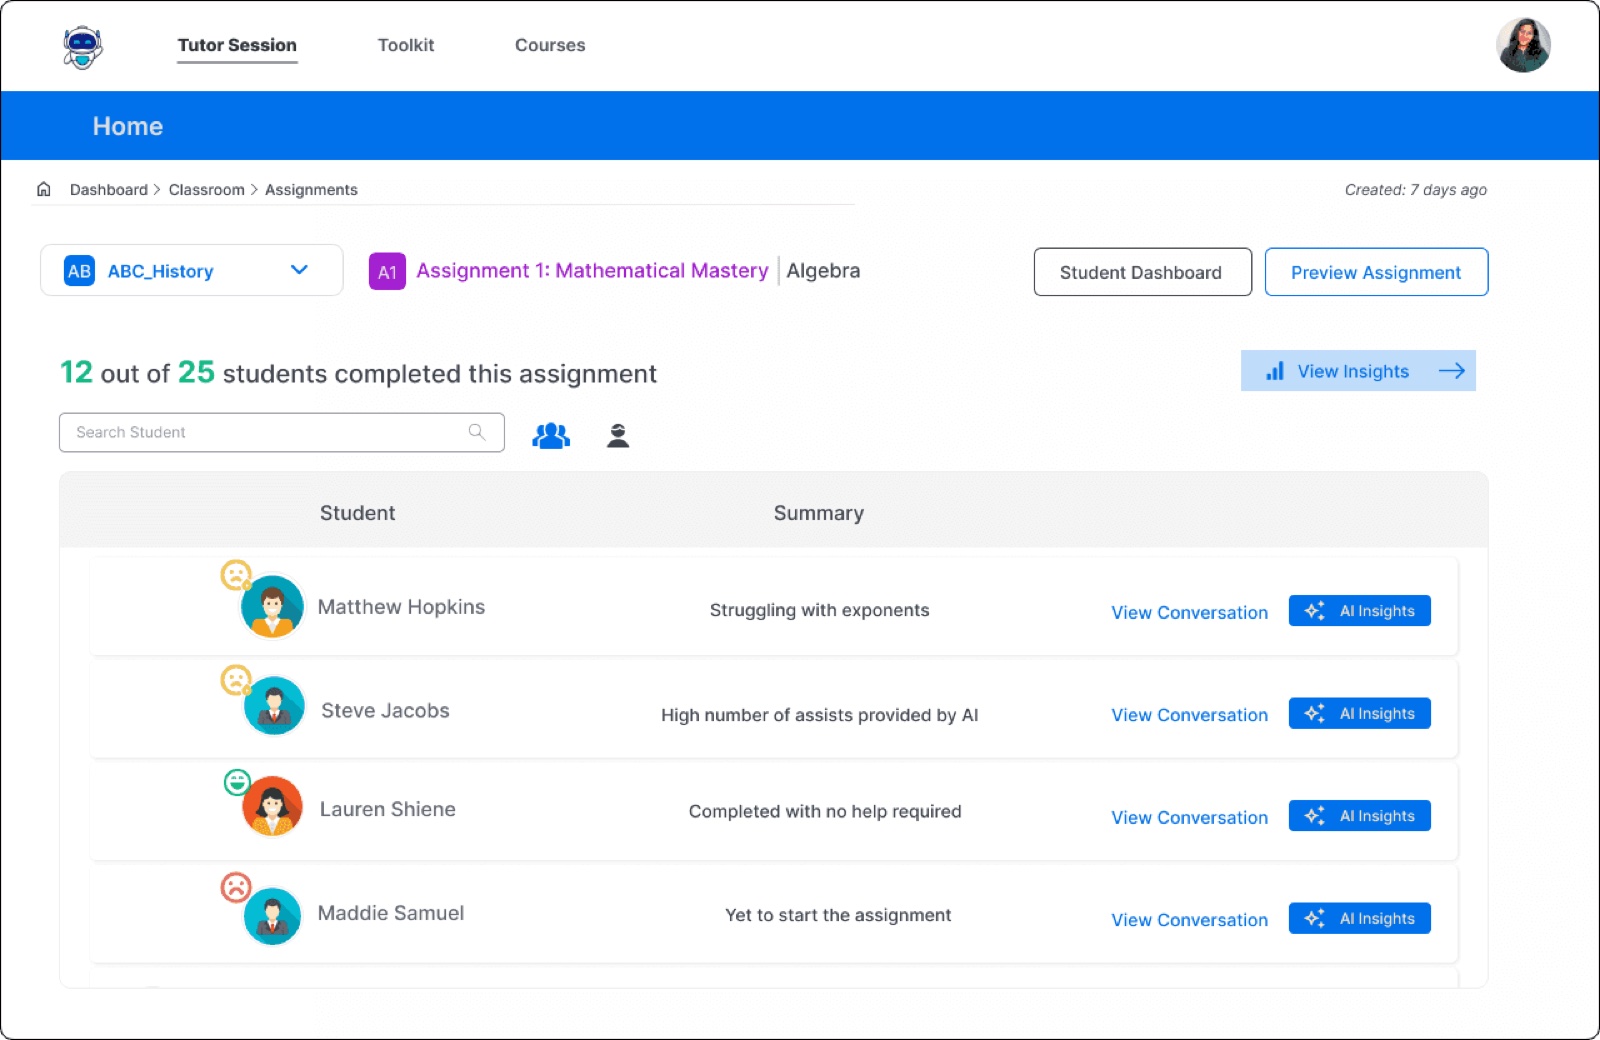Click Steve Jacobs' avatar
Image resolution: width=1600 pixels, height=1040 pixels.
point(274,706)
